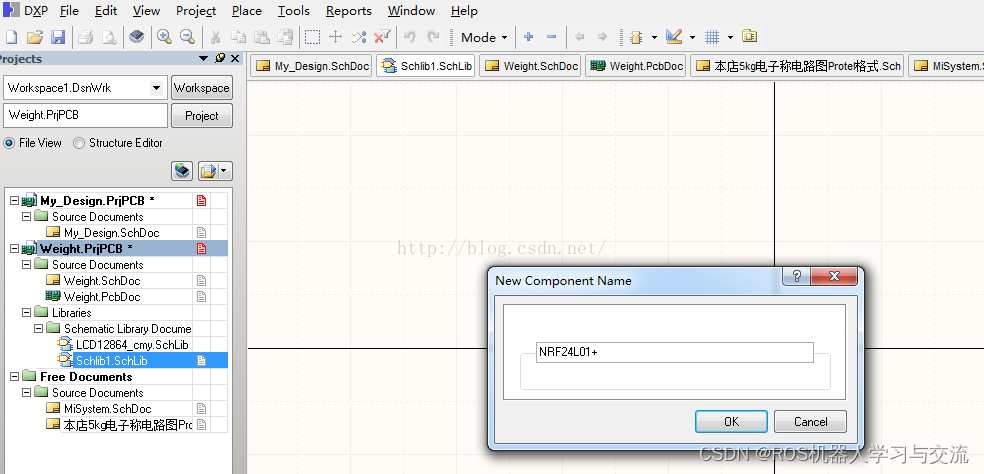This screenshot has width=984, height=474.
Task: Click Cancel in New Component Name dialog
Action: (810, 422)
